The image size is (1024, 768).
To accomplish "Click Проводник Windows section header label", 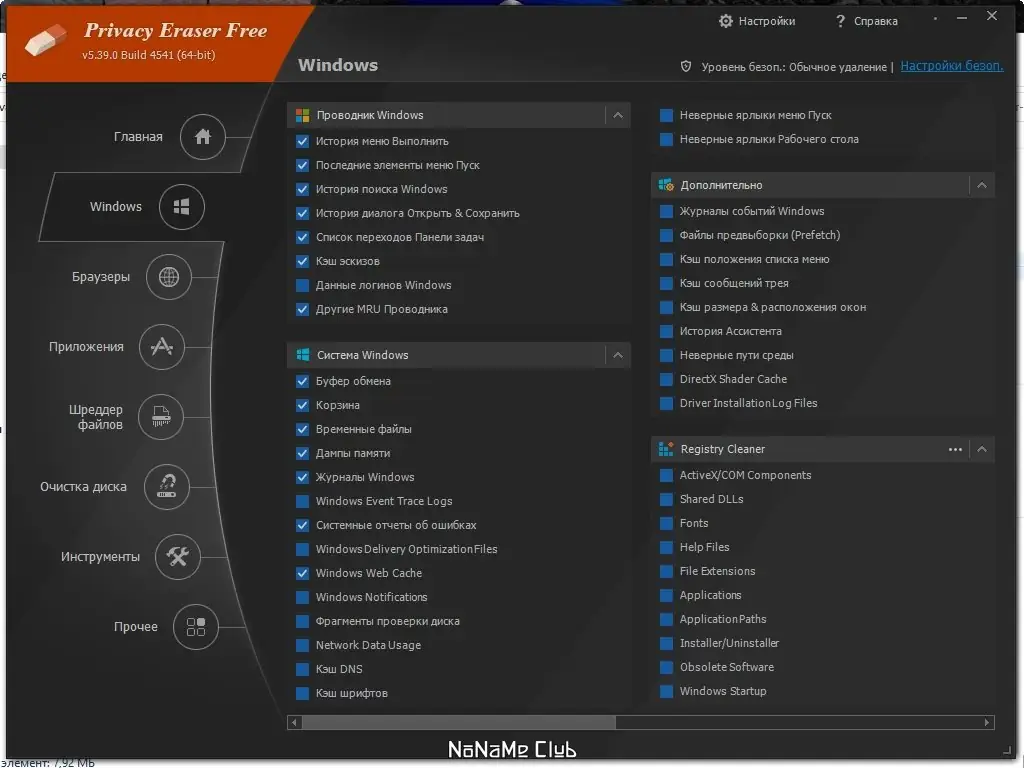I will click(x=370, y=116).
